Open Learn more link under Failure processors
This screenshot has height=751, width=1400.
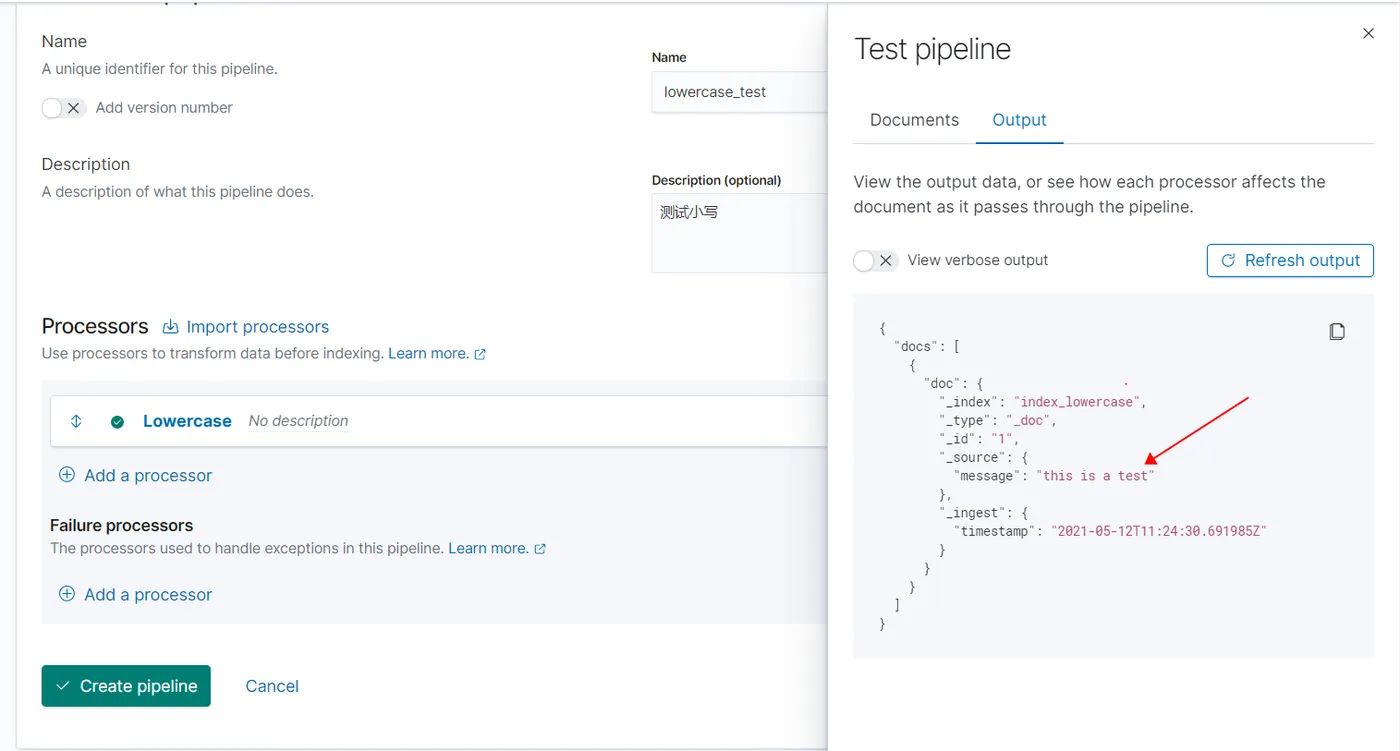(x=497, y=548)
